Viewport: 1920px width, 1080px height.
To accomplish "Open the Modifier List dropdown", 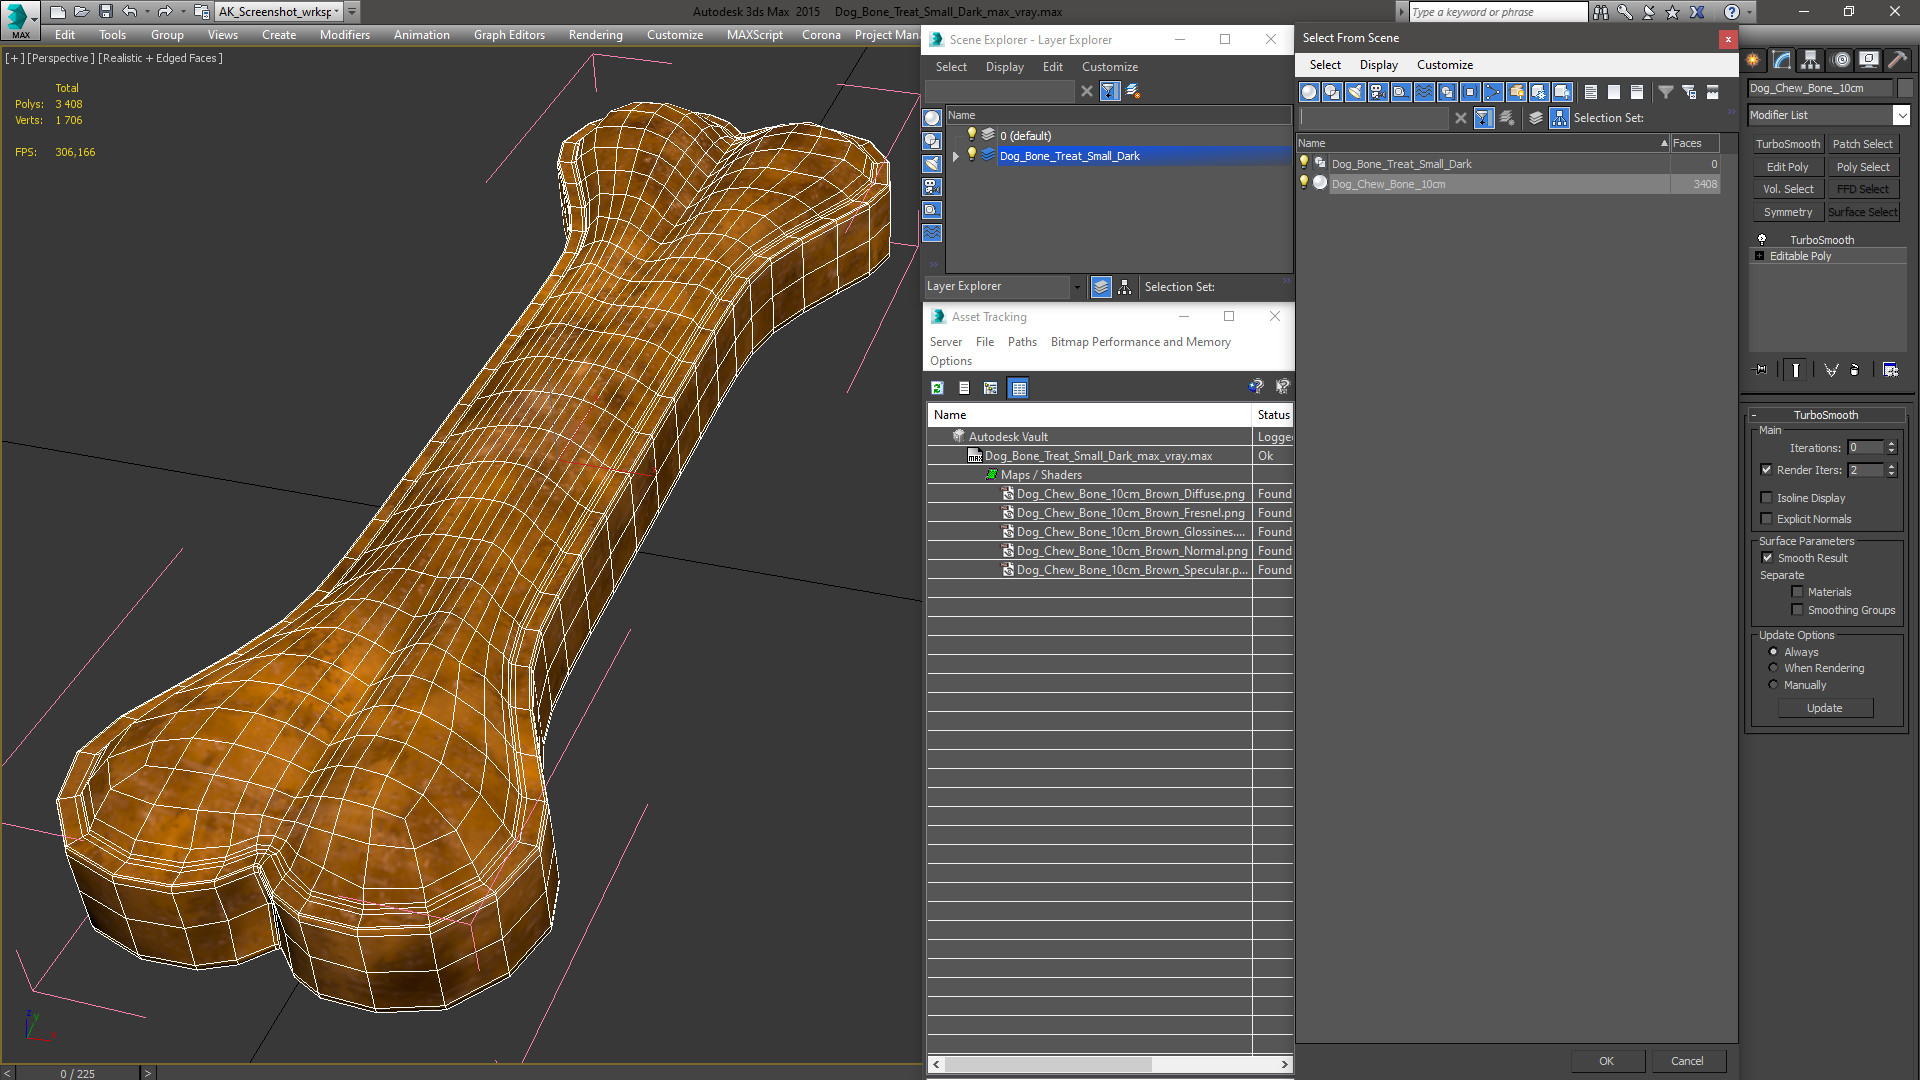I will click(x=1901, y=115).
